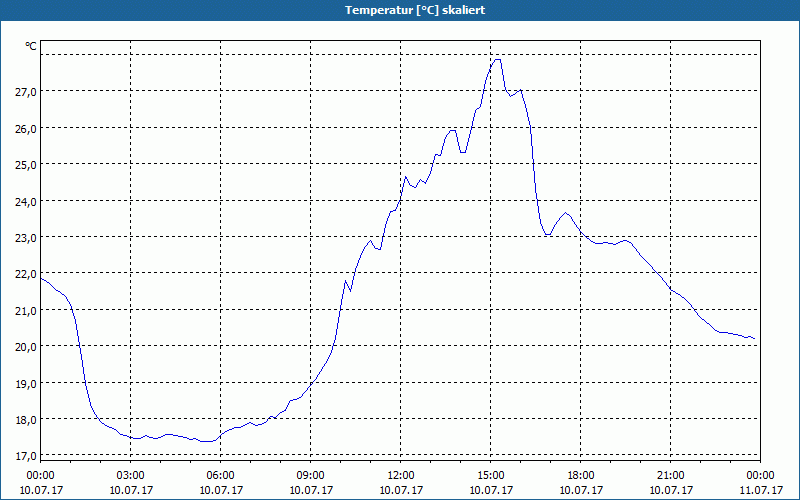Select the 23,0 y-axis label
800x500 pixels.
(26, 237)
